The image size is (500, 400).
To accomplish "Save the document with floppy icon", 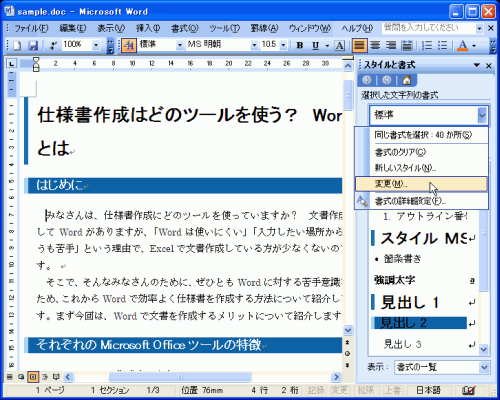I will (x=33, y=45).
